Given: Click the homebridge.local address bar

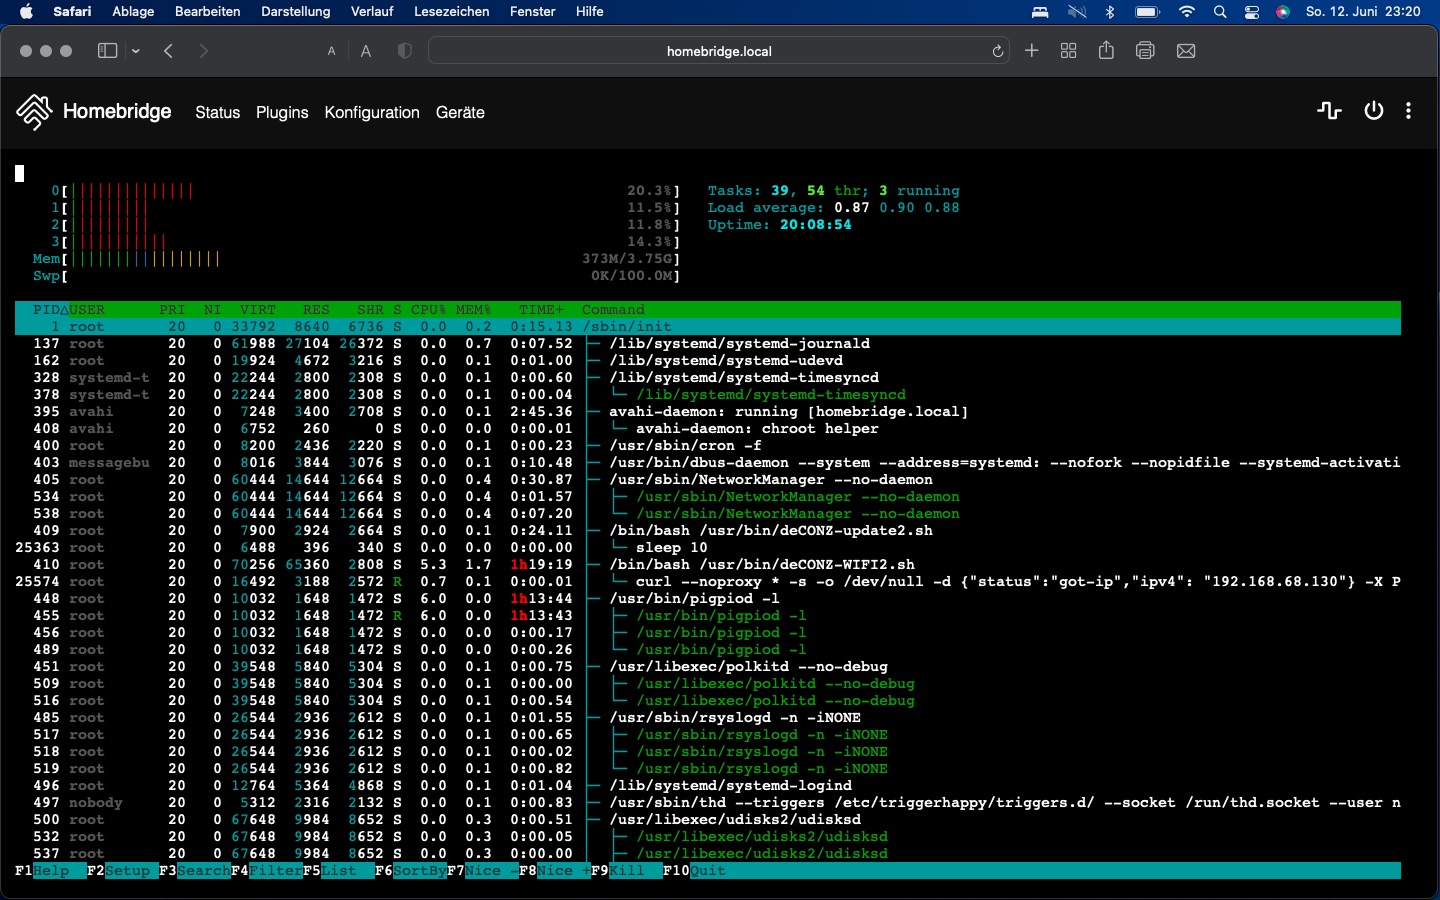Looking at the screenshot, I should tap(718, 51).
